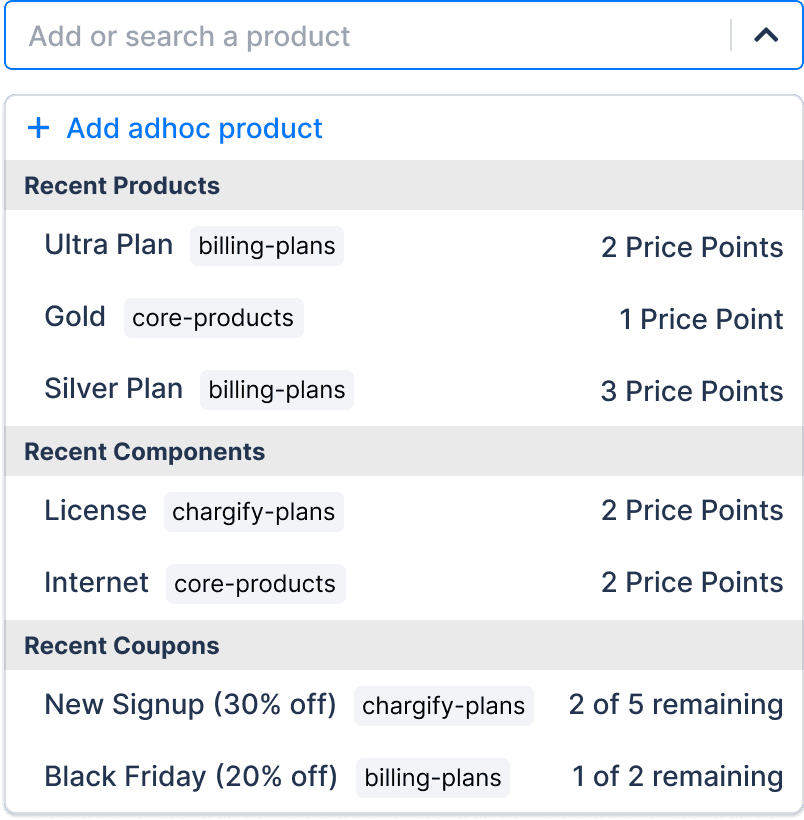The image size is (804, 820).
Task: Pick the Internet component
Action: pyautogui.click(x=97, y=583)
